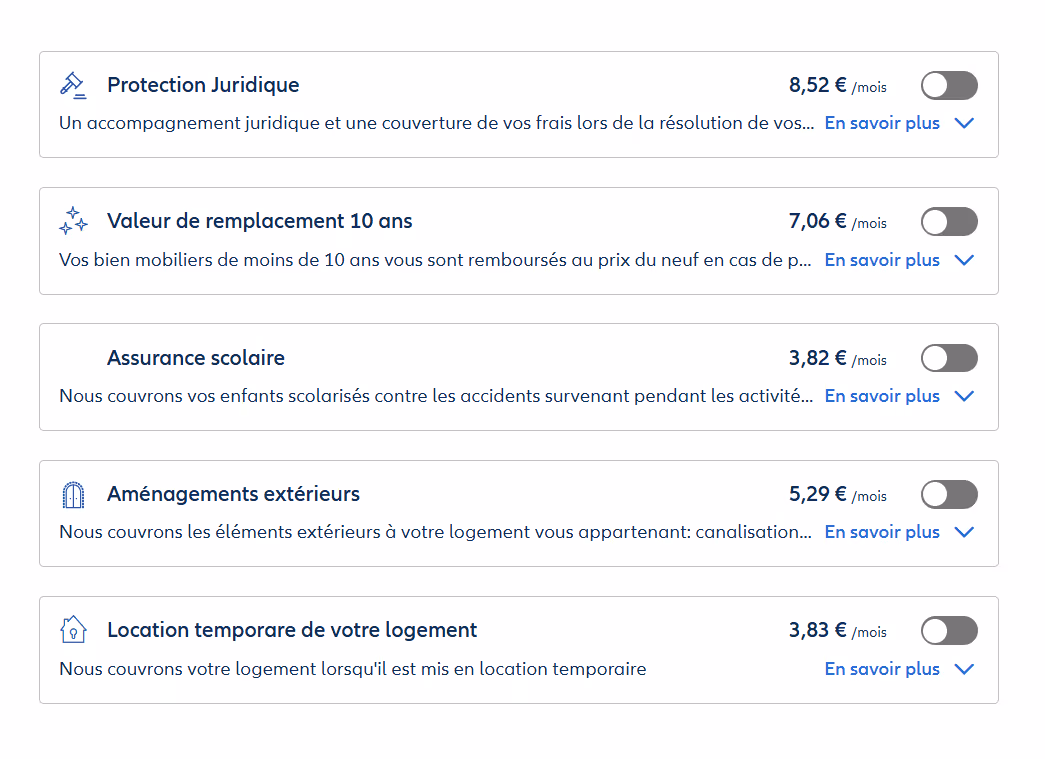The height and width of the screenshot is (759, 1045).
Task: Expand the Valeur de remplacement chevron arrow
Action: coord(964,260)
